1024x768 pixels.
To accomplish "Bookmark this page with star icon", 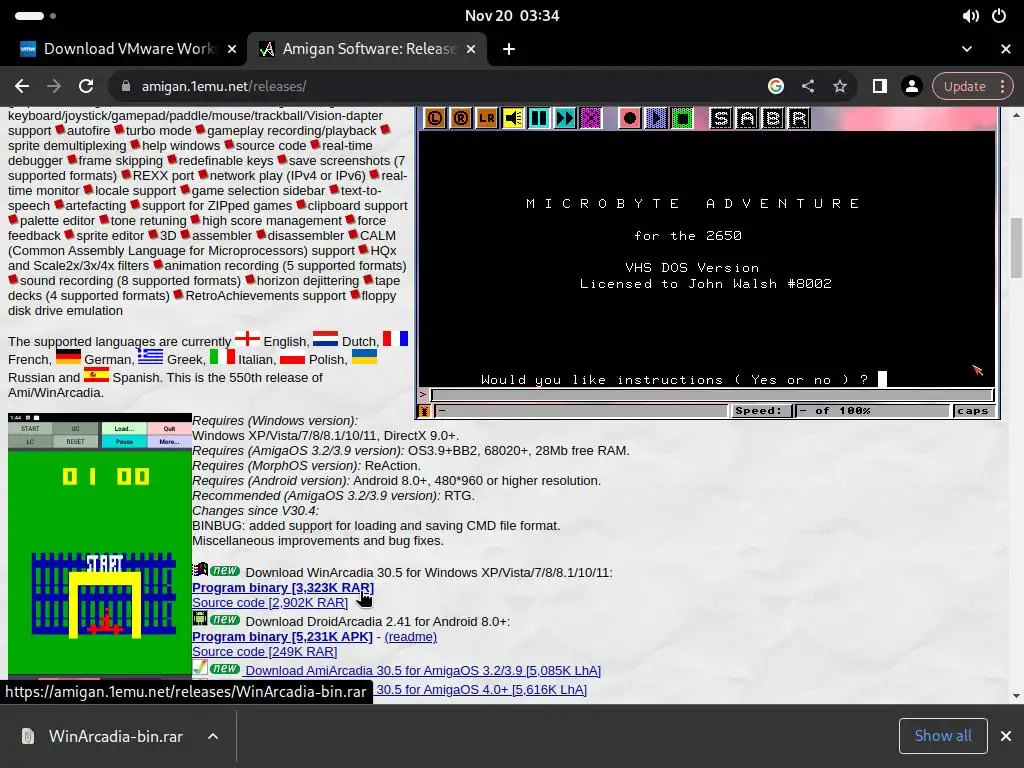I will pos(840,86).
